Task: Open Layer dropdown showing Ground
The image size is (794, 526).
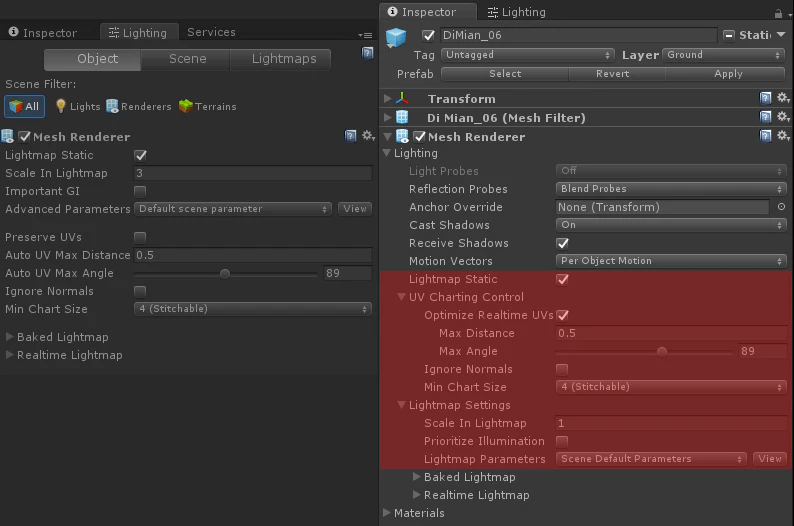Action: tap(724, 55)
